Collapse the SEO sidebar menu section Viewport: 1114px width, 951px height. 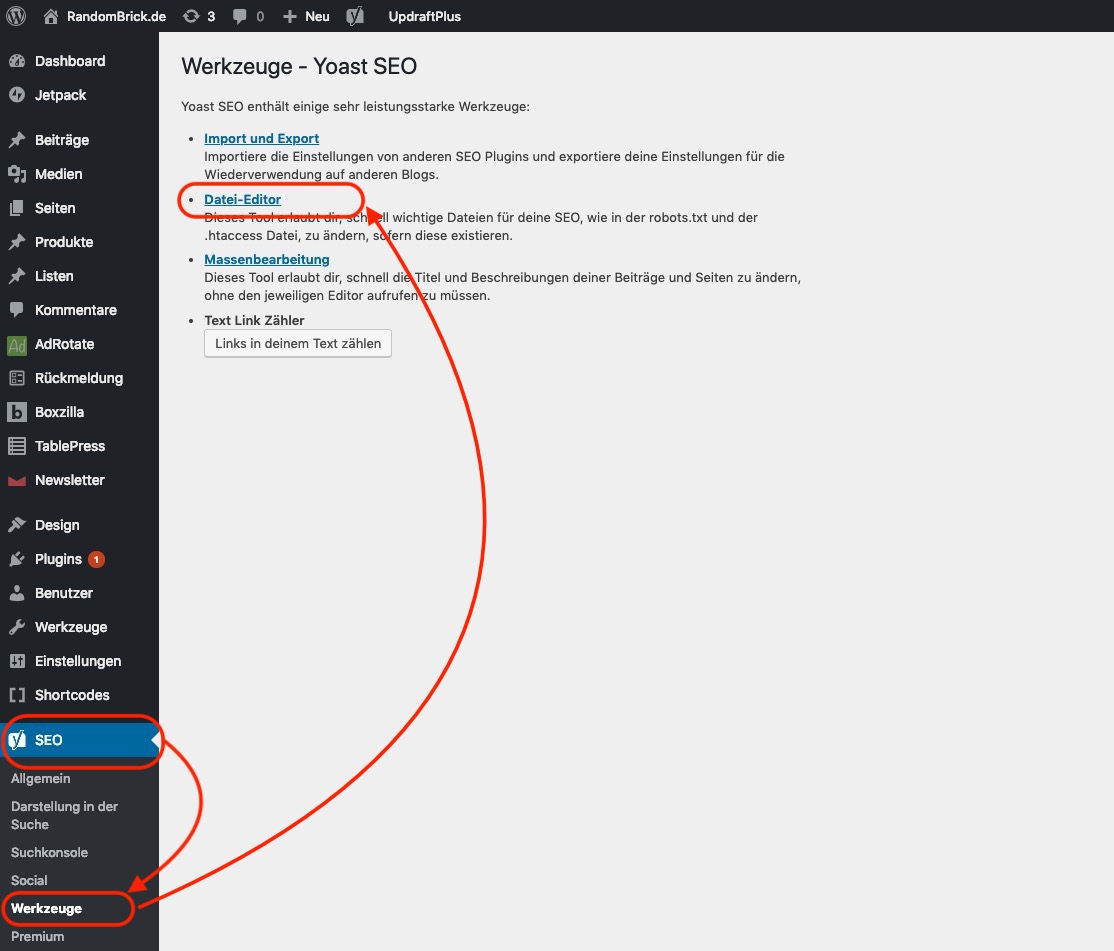pyautogui.click(x=48, y=740)
